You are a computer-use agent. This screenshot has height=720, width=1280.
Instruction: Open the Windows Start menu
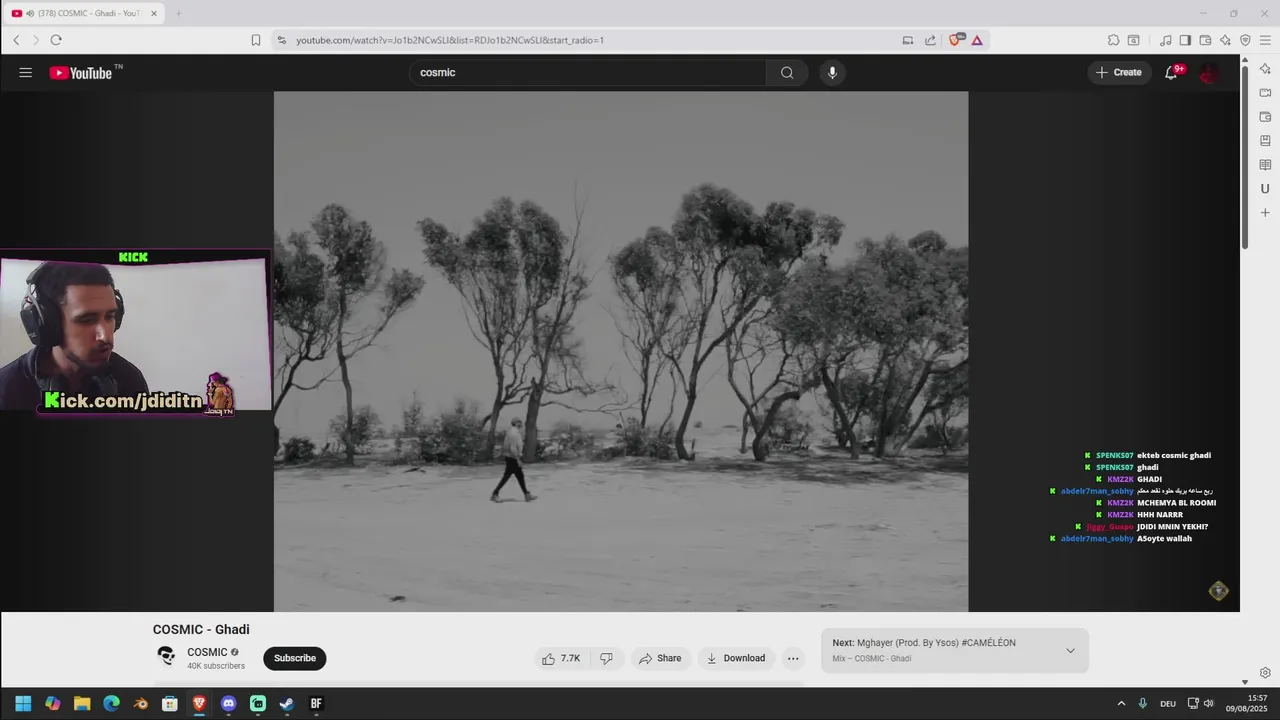[23, 704]
